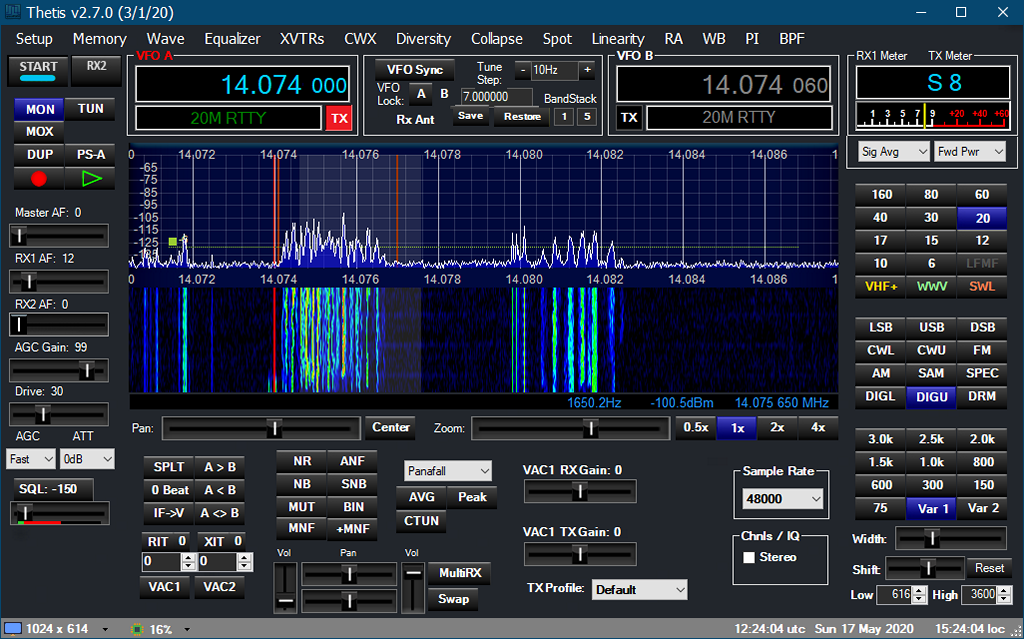The height and width of the screenshot is (639, 1024).
Task: Open the AGC Fast dropdown
Action: coord(31,459)
